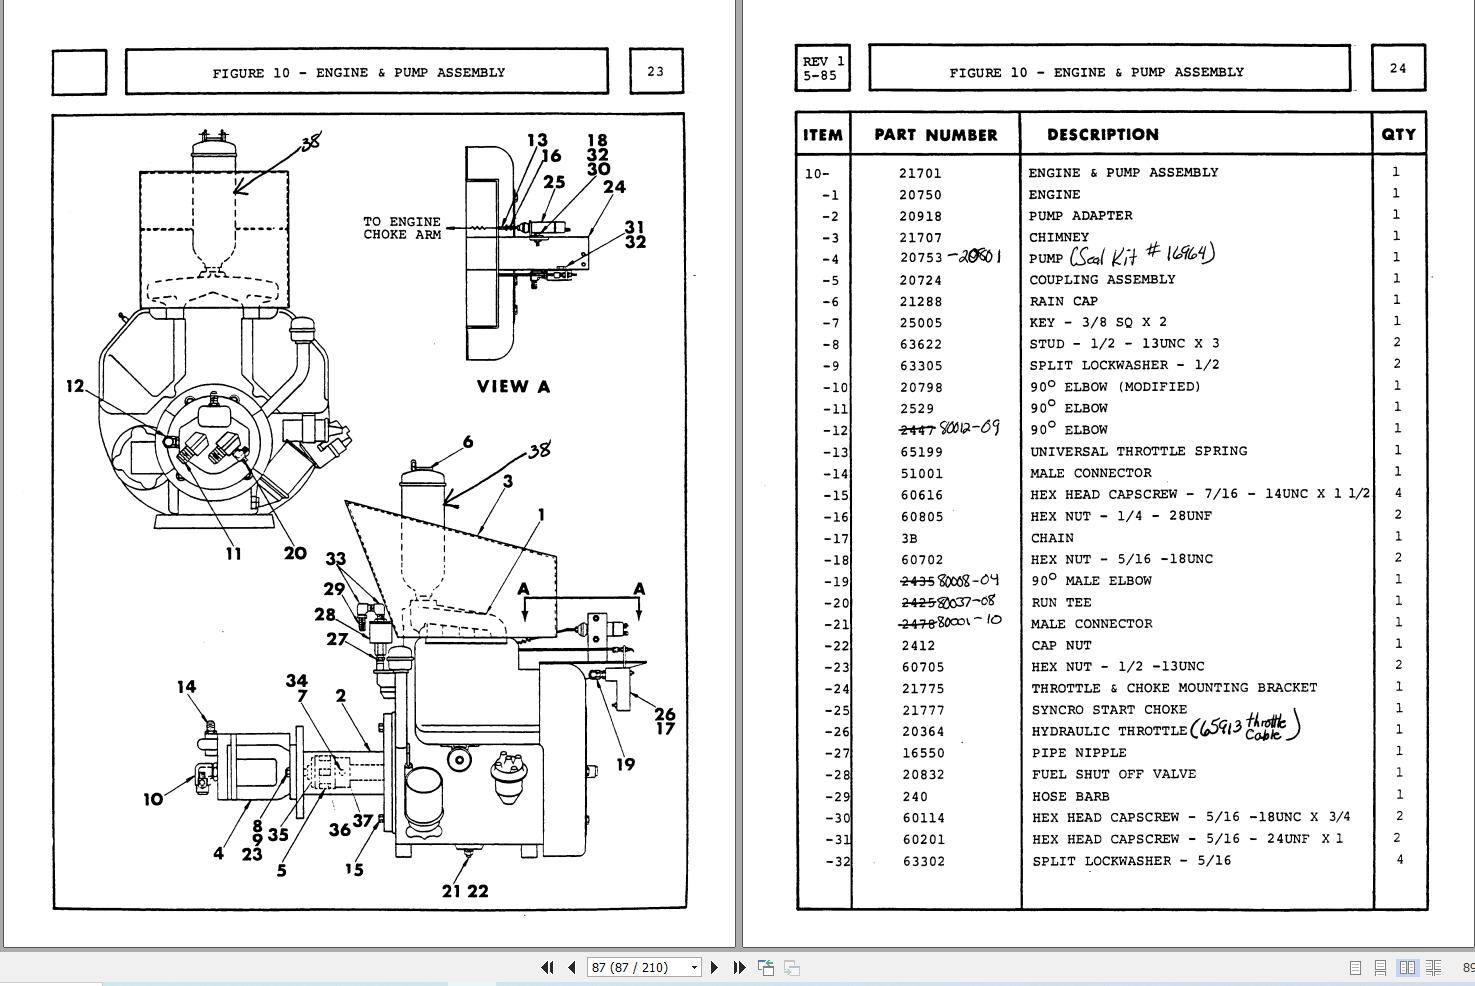The width and height of the screenshot is (1475, 986).
Task: Click TO ENGINE CHOKE ARM label
Action: 401,228
